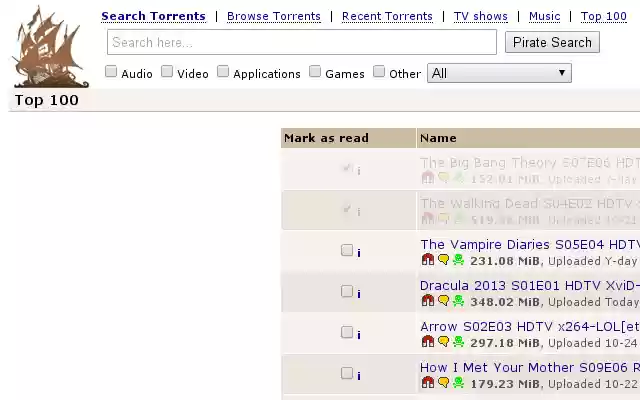
Task: Go to Music section
Action: tap(544, 16)
